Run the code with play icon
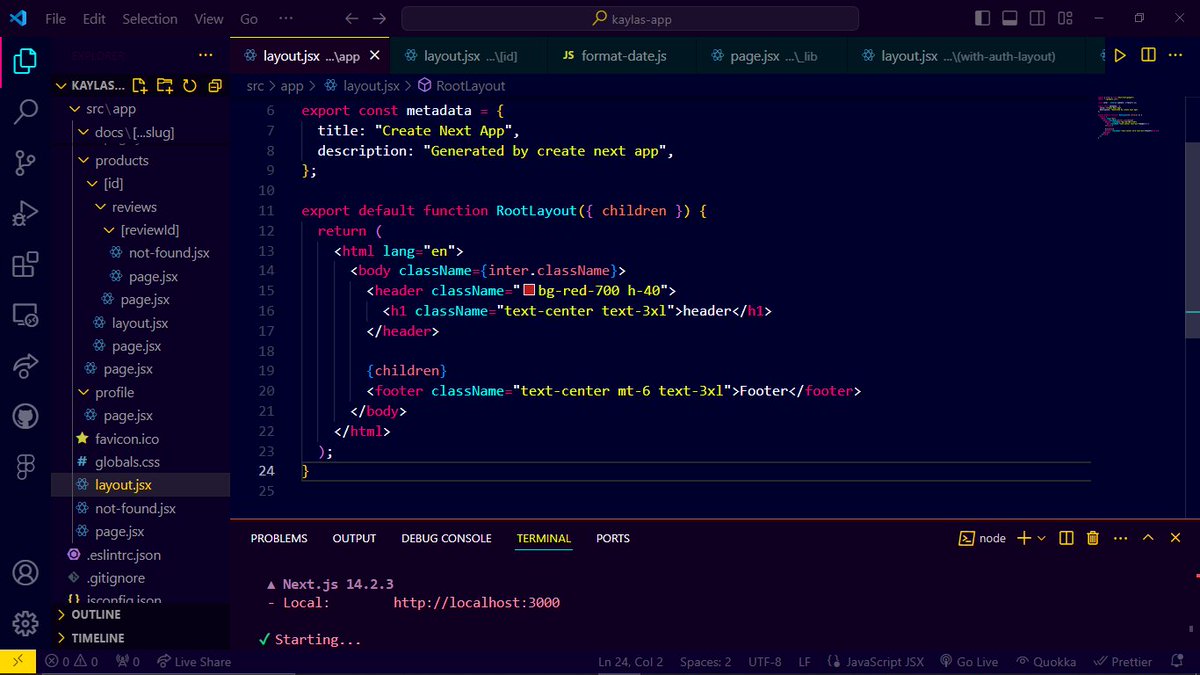The image size is (1200, 675). (x=1120, y=56)
